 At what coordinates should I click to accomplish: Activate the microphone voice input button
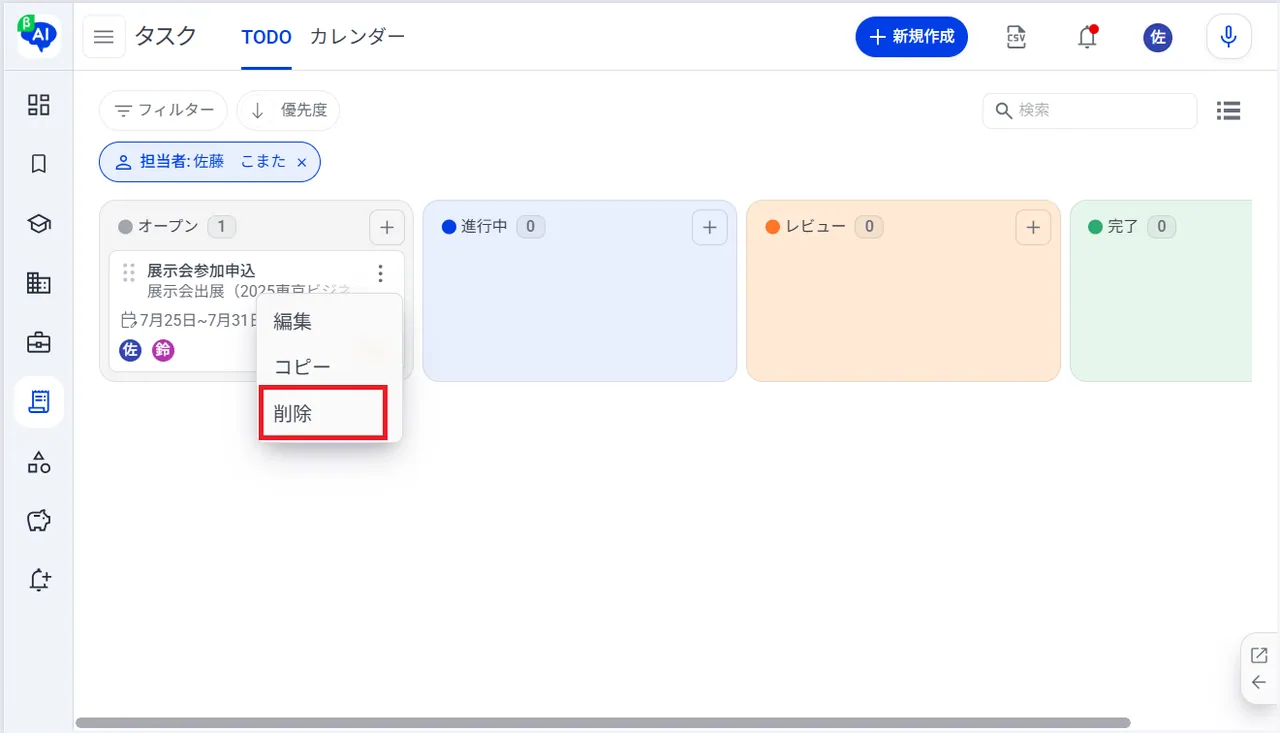1229,37
